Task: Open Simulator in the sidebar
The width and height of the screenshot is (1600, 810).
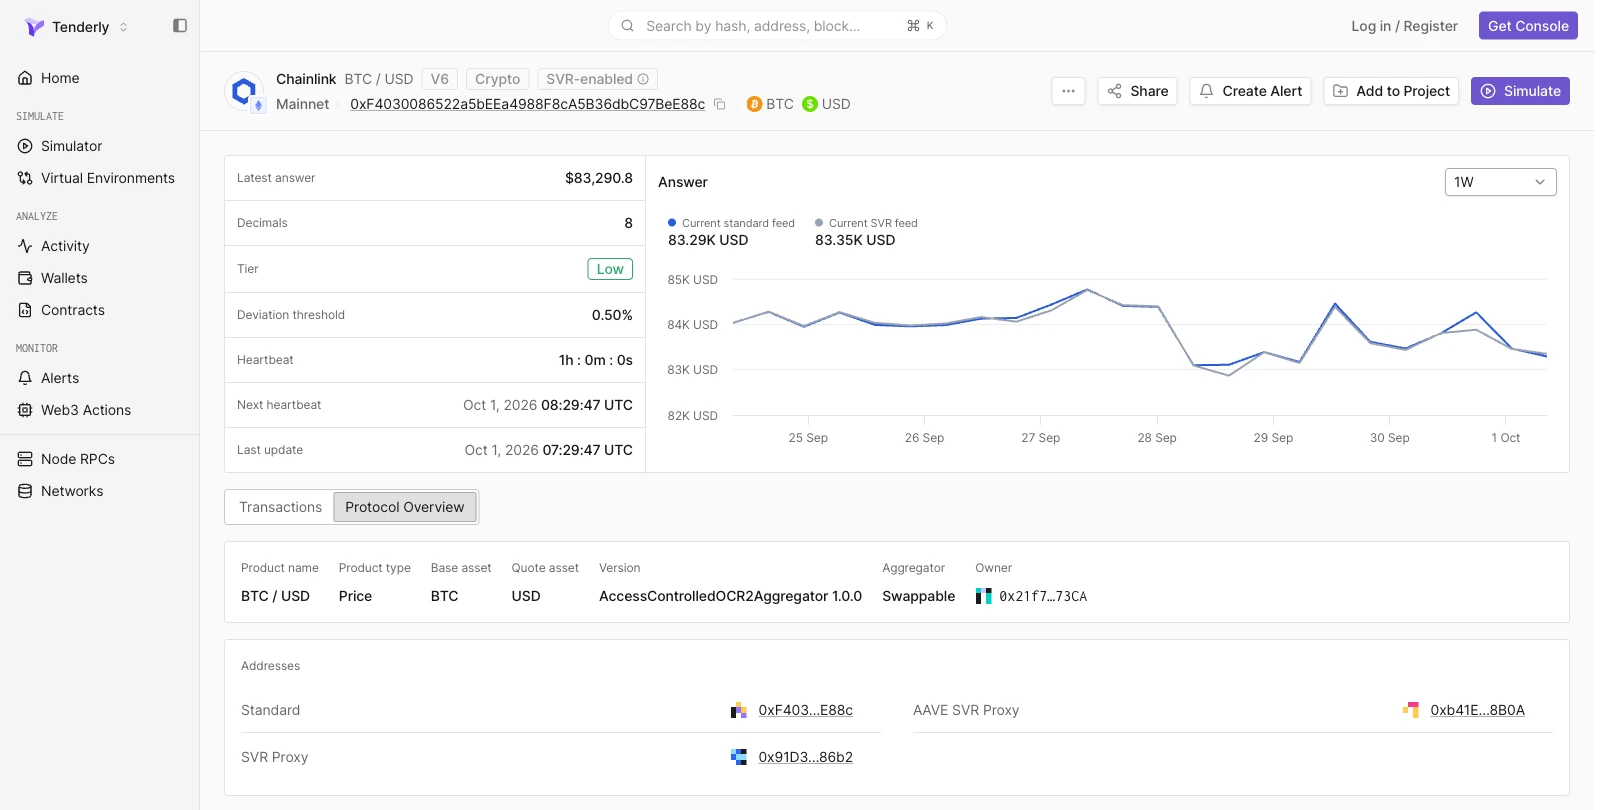Action: tap(71, 146)
